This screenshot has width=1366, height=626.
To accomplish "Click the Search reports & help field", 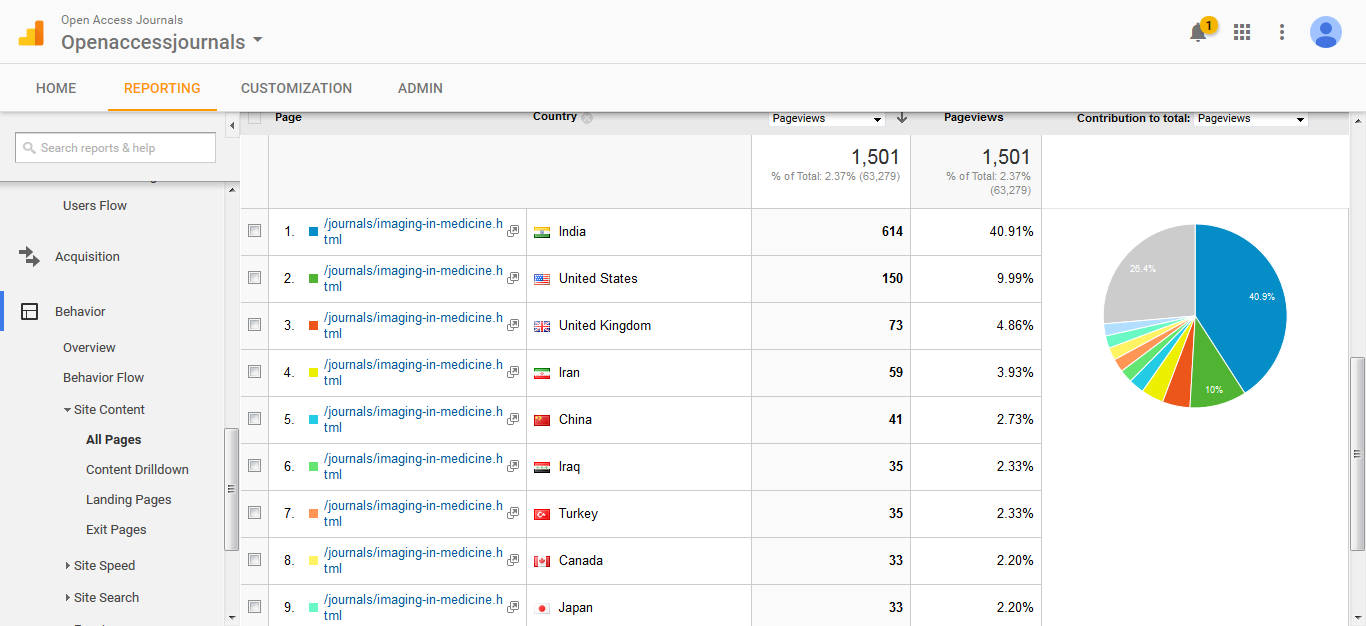I will (x=116, y=148).
